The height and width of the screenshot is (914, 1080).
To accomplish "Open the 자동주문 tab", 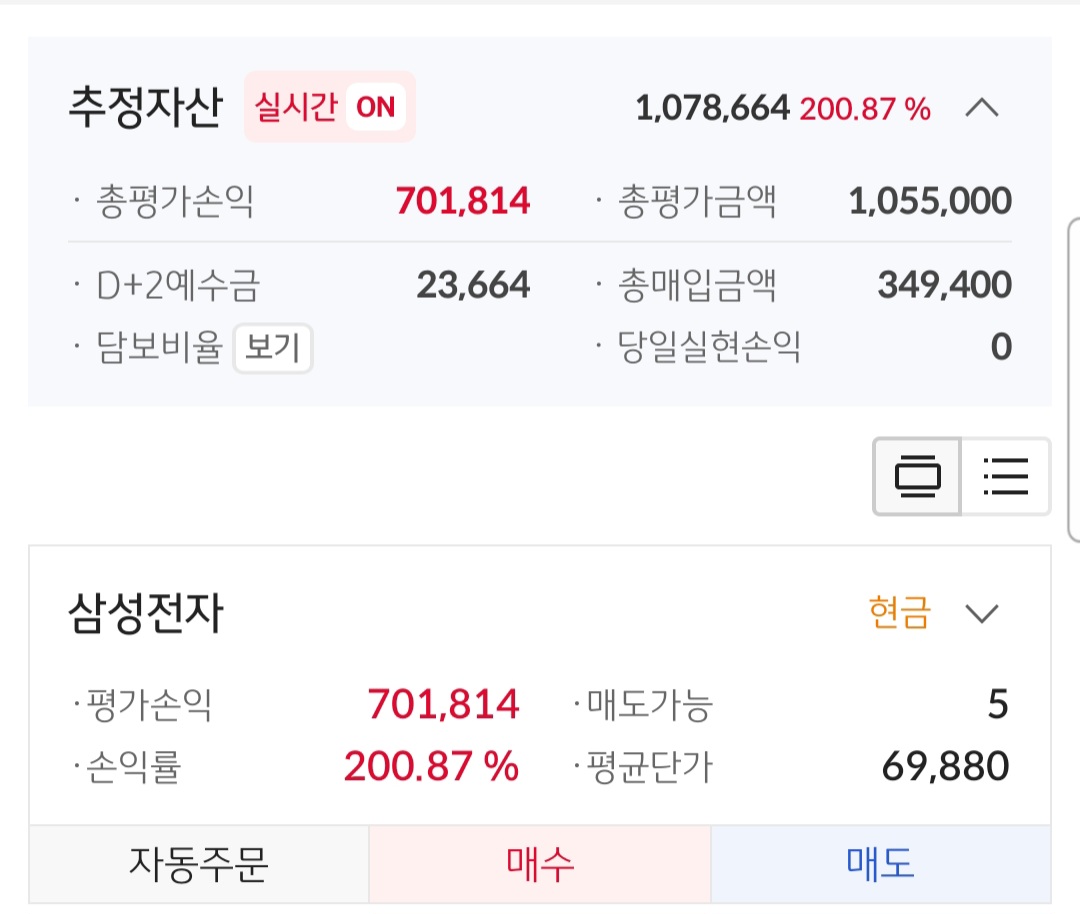I will pos(199,864).
